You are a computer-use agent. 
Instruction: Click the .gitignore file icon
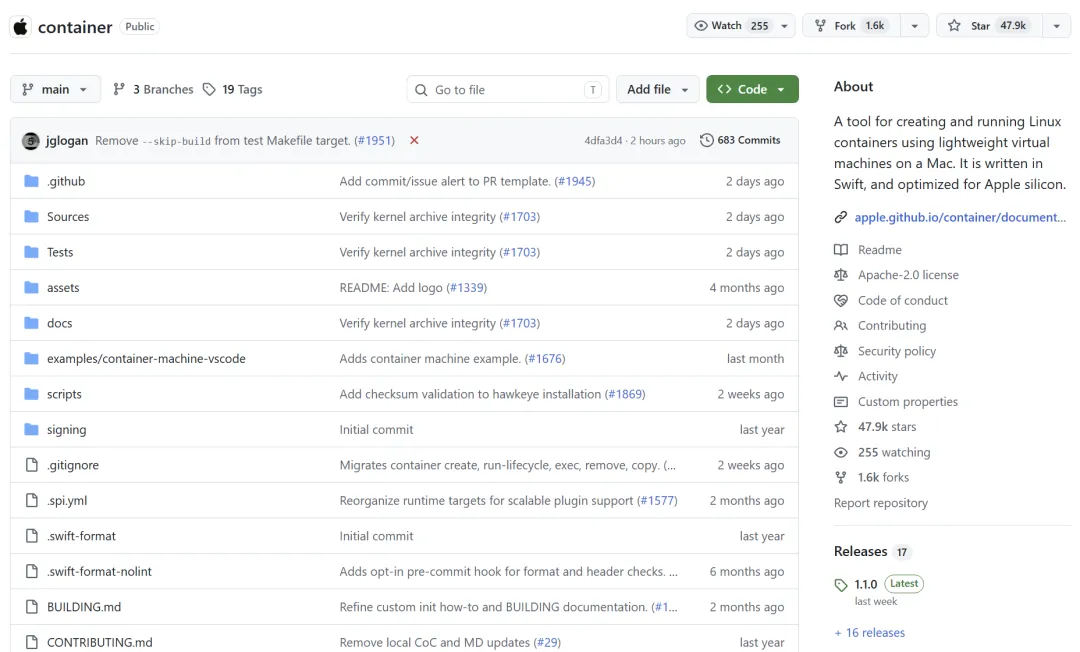(x=31, y=465)
